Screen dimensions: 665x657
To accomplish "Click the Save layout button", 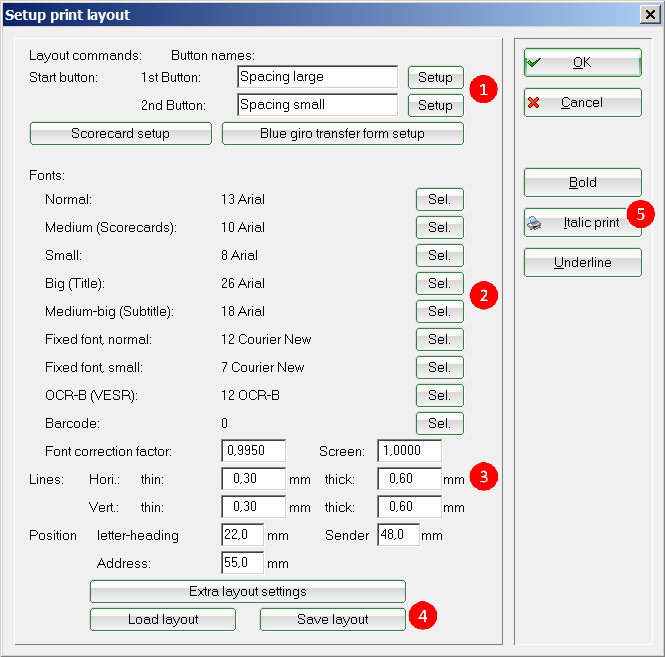I will [x=332, y=619].
